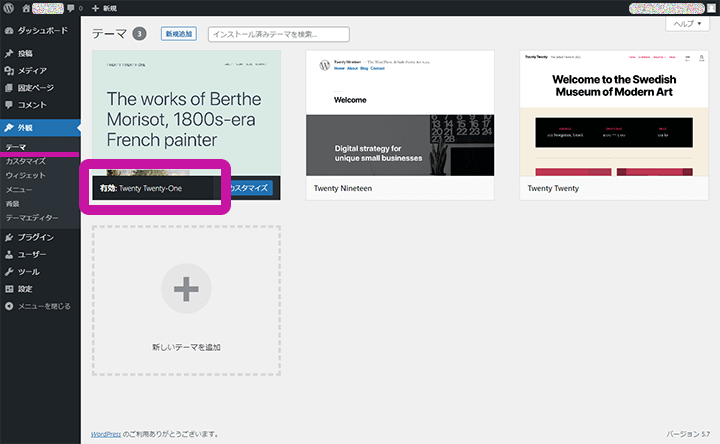Open the メディア library menu
This screenshot has width=720, height=444.
[x=32, y=70]
